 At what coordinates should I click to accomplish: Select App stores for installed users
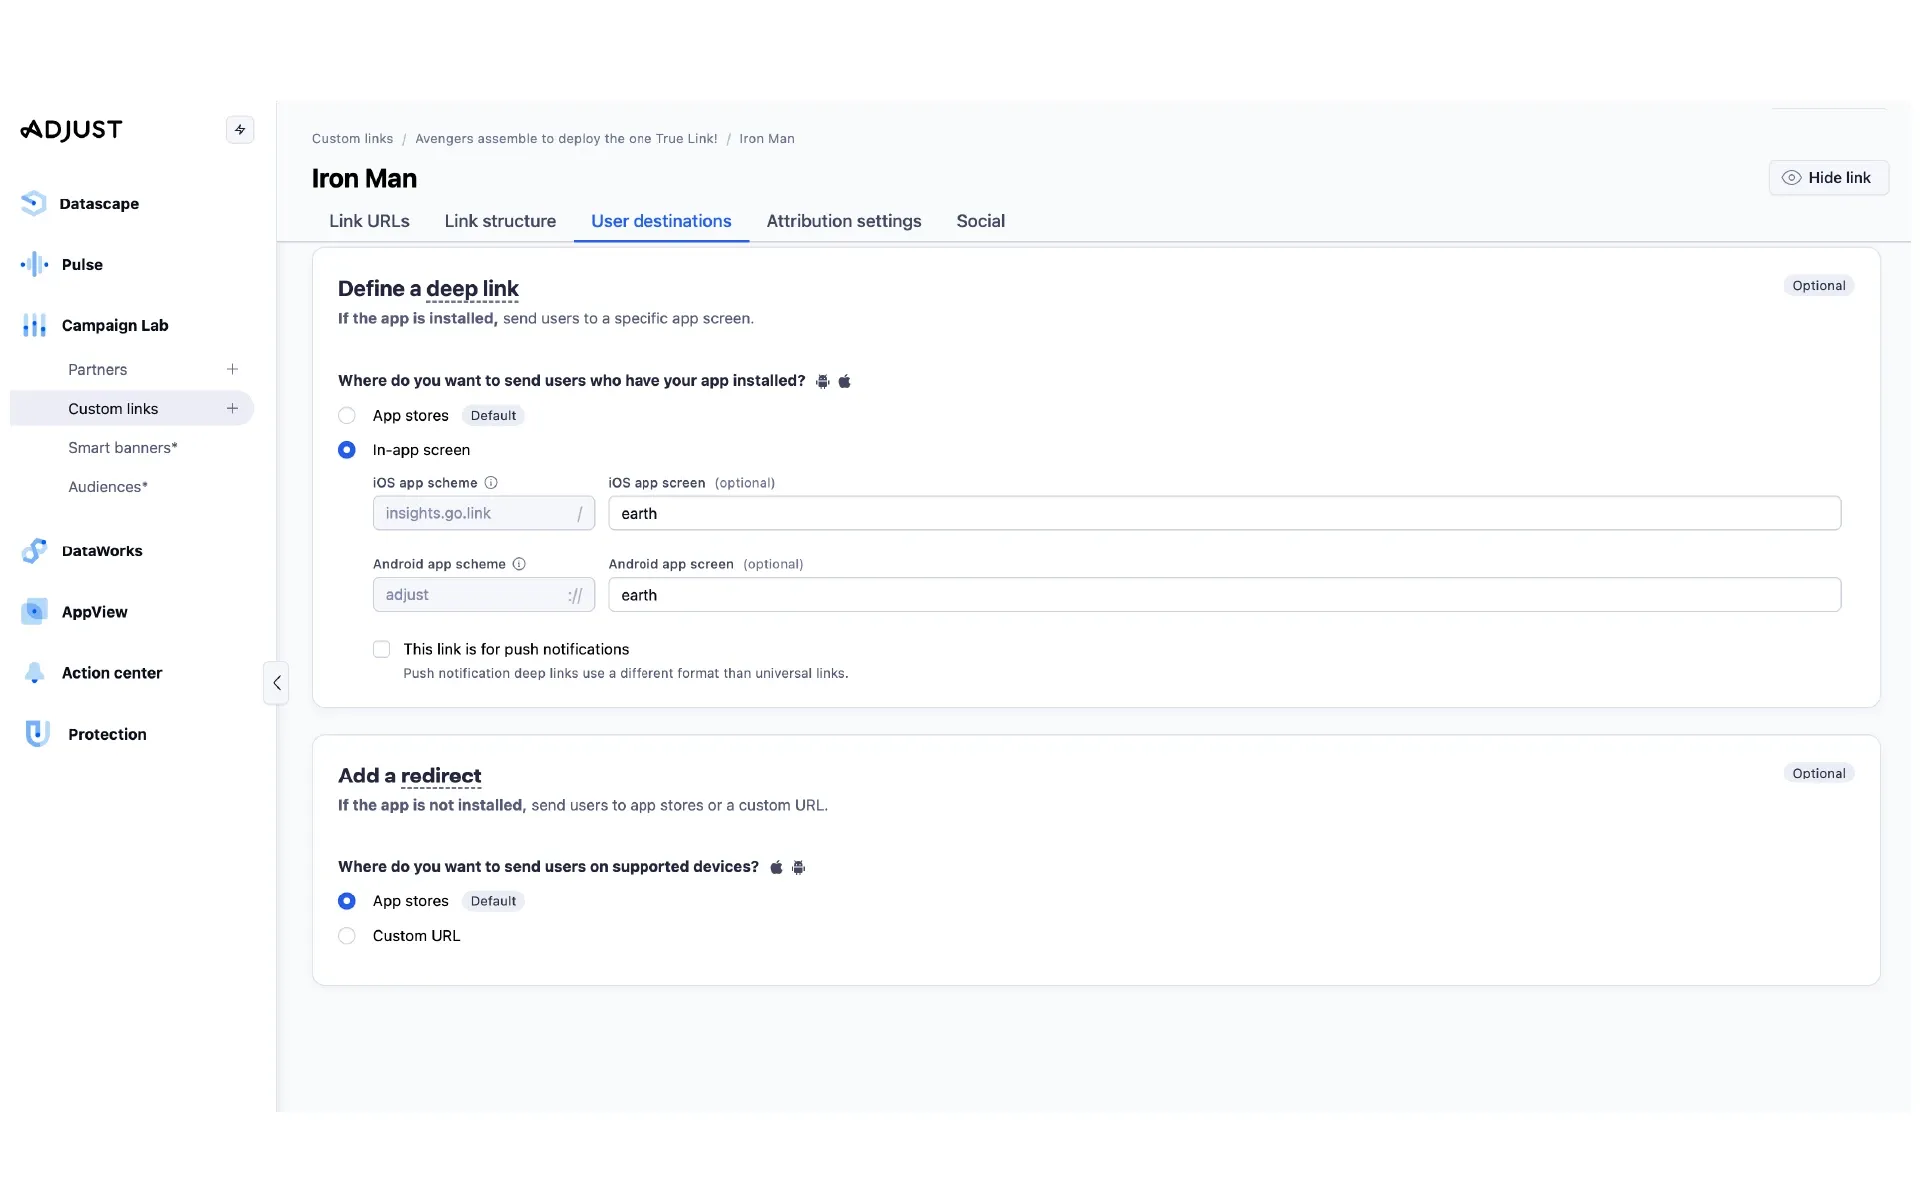coord(347,415)
